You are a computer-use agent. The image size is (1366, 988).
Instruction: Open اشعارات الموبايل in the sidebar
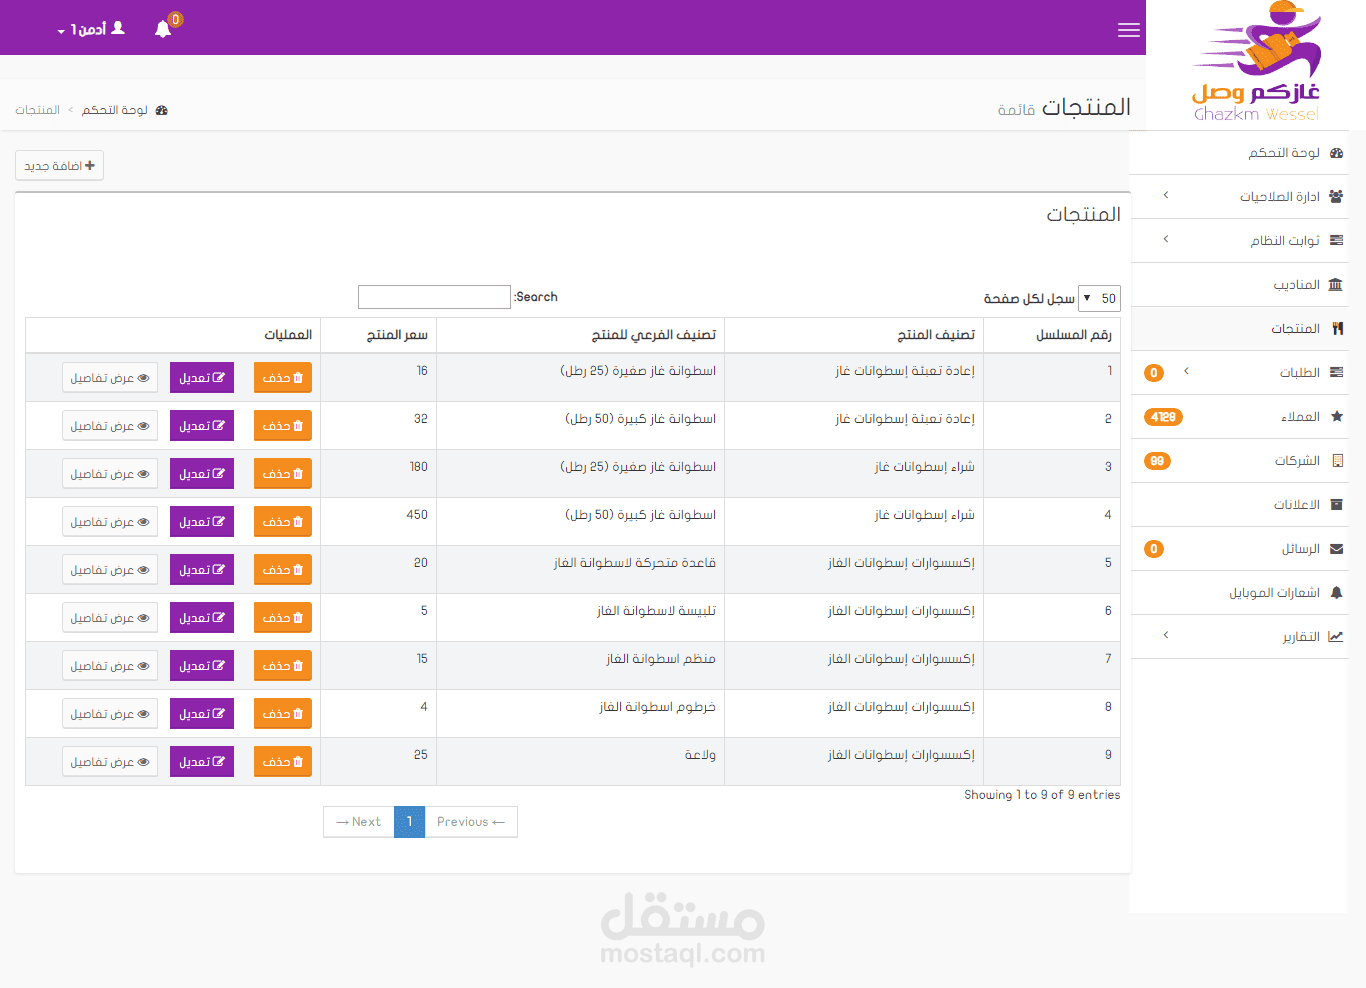pyautogui.click(x=1239, y=593)
